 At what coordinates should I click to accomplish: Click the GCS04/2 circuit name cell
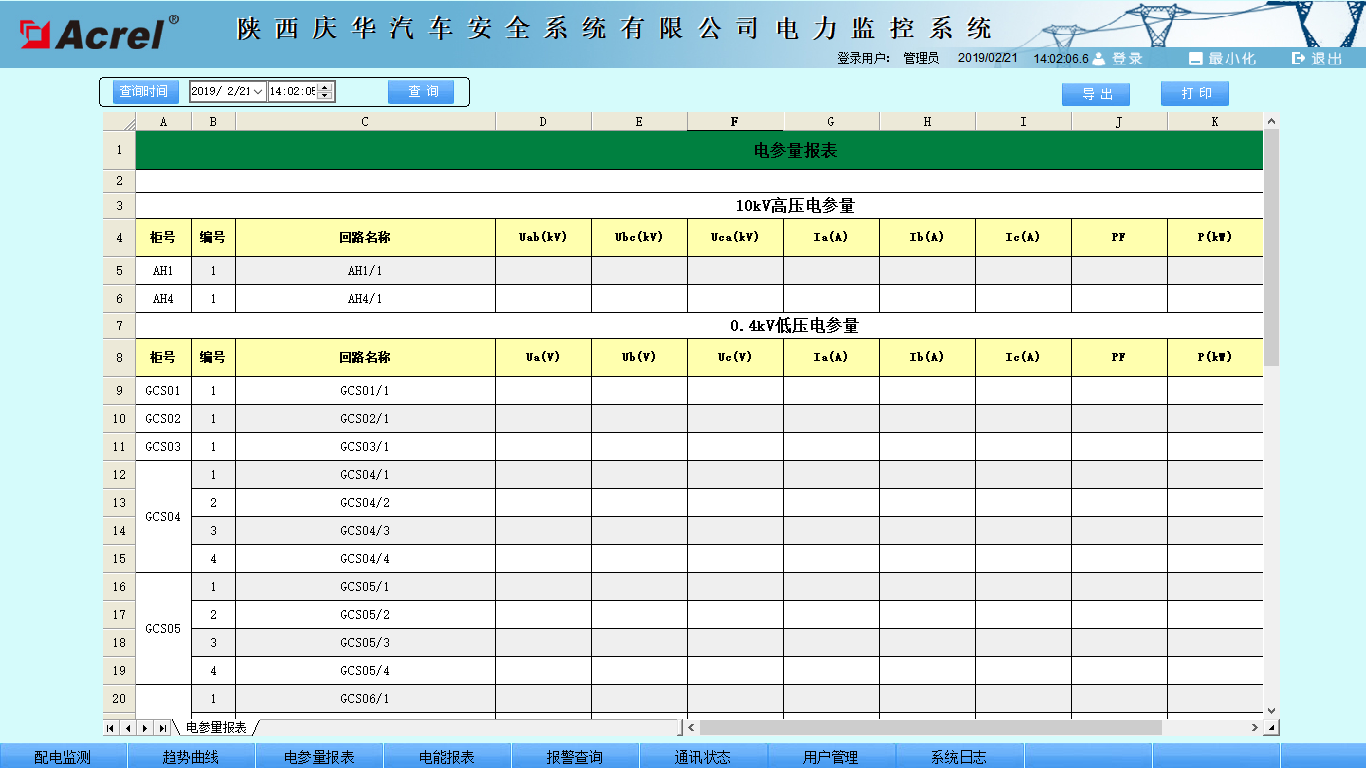(365, 503)
